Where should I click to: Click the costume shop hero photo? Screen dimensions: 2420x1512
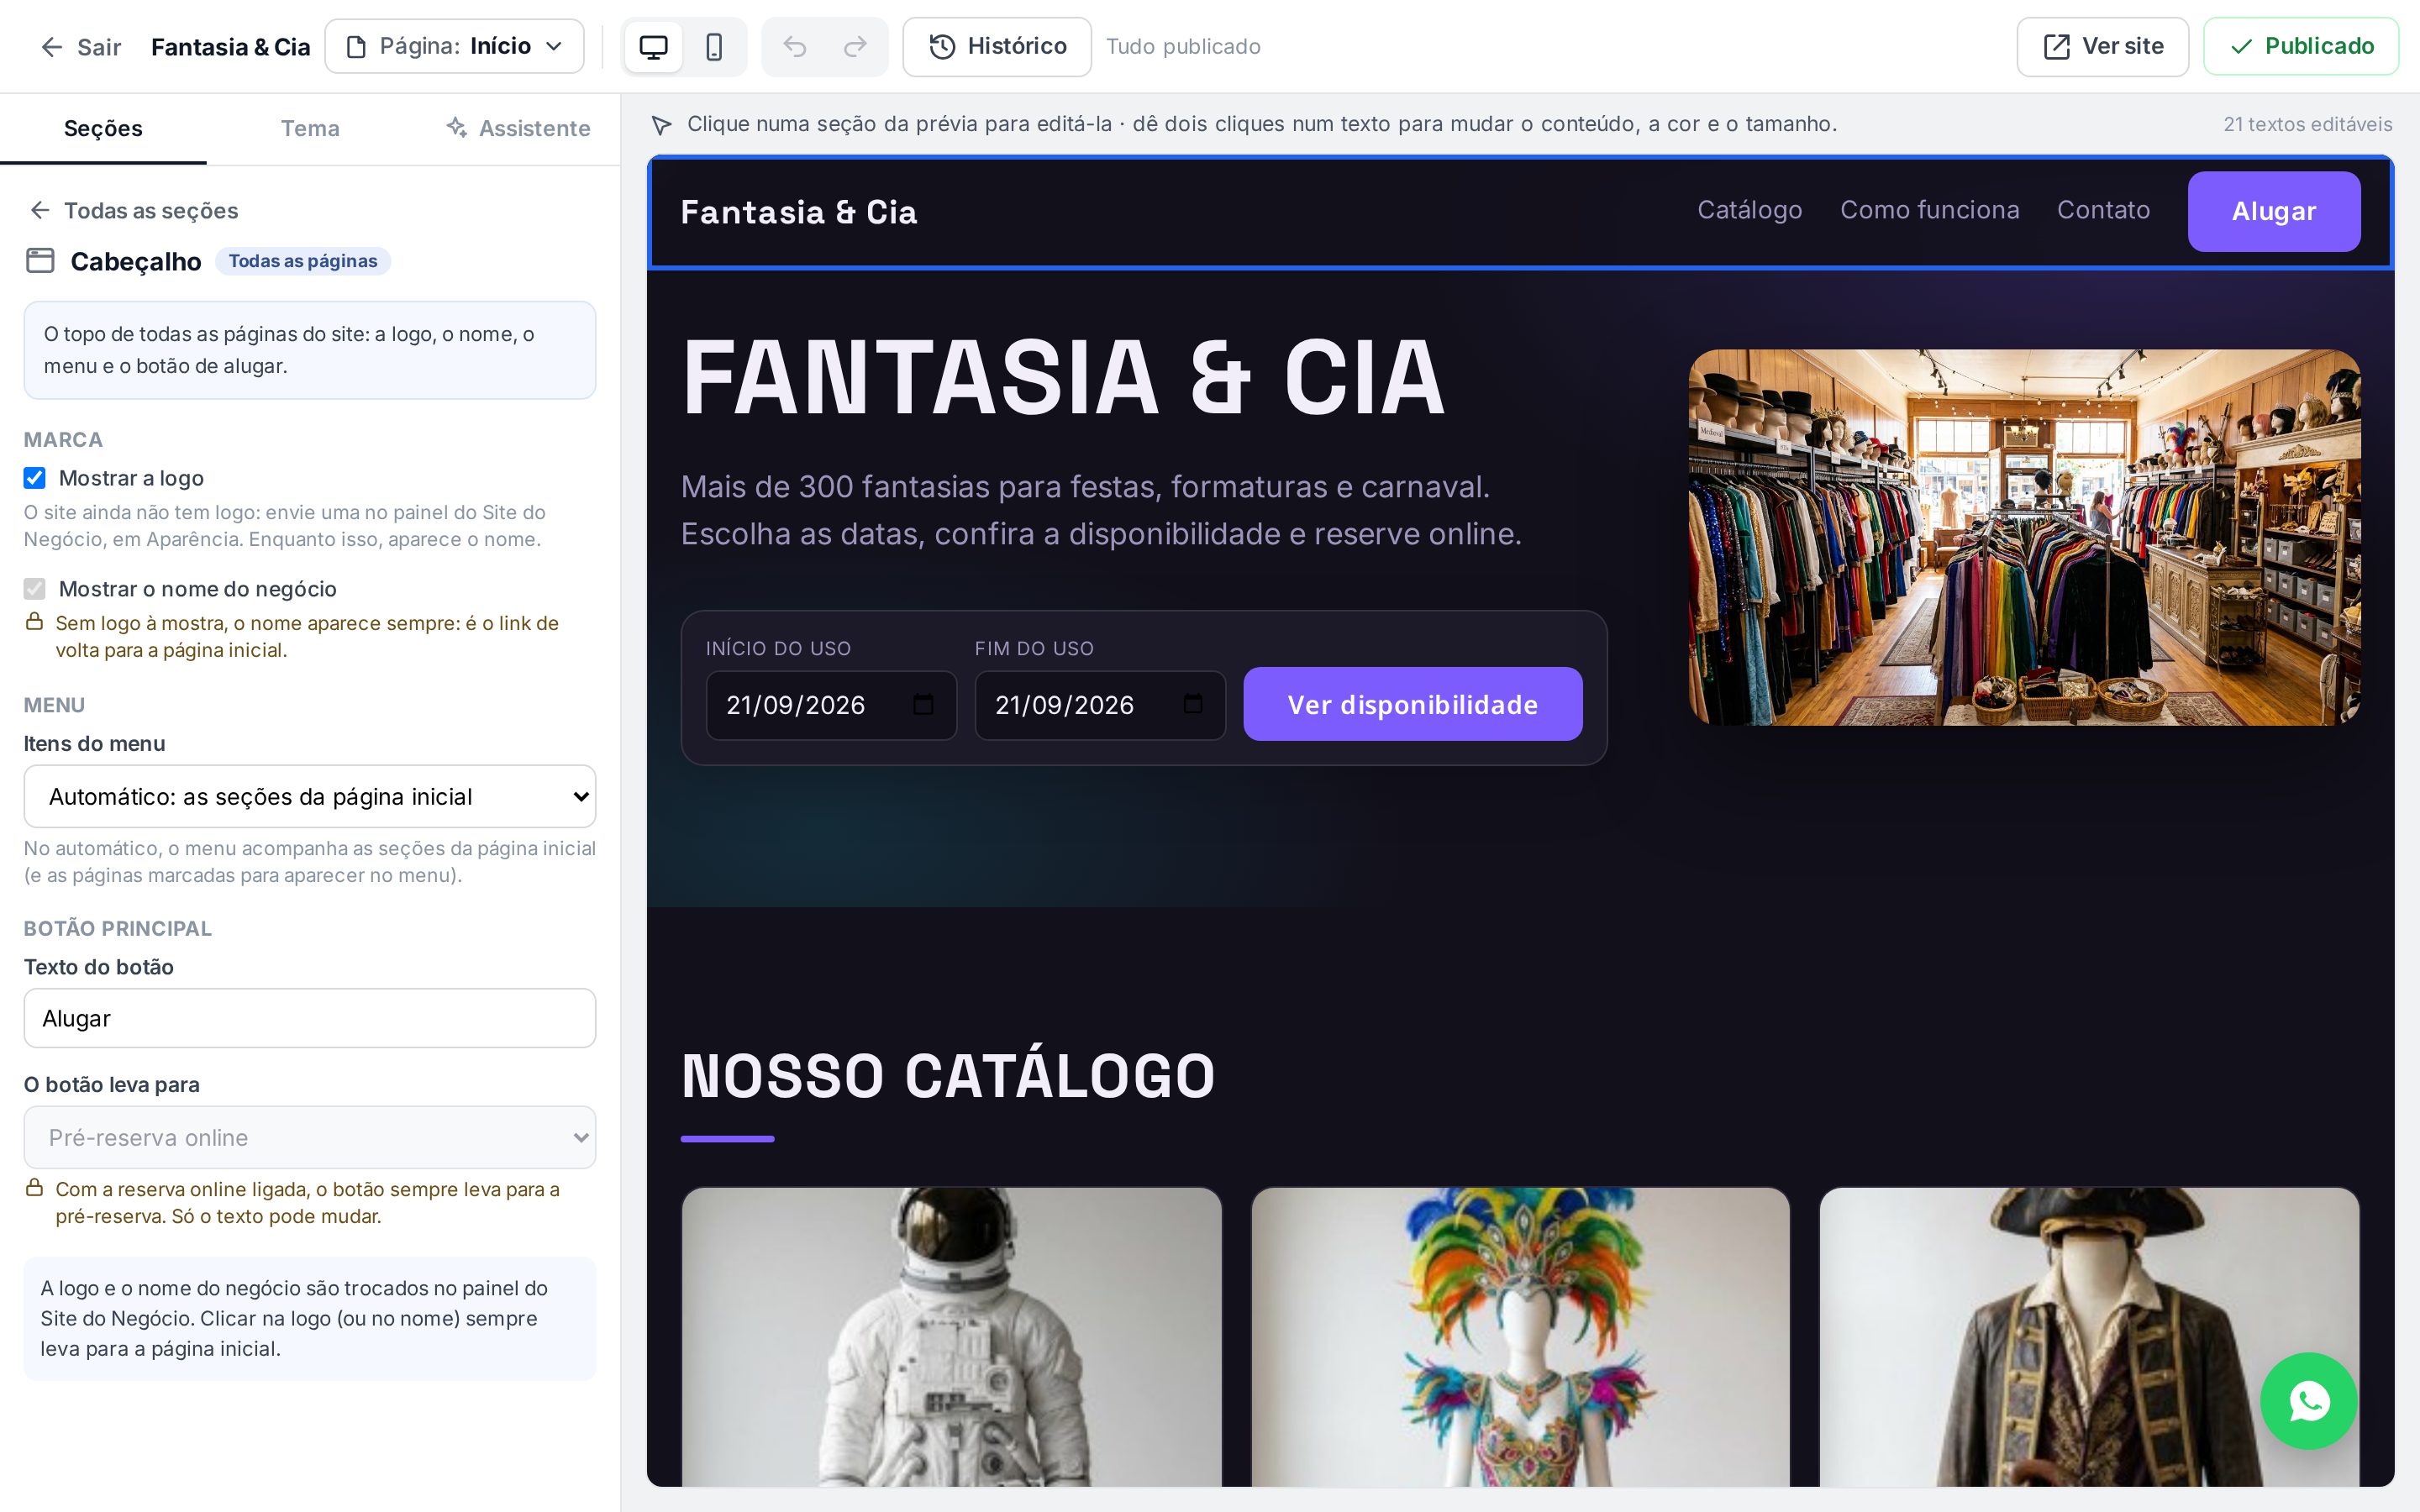pos(2025,538)
